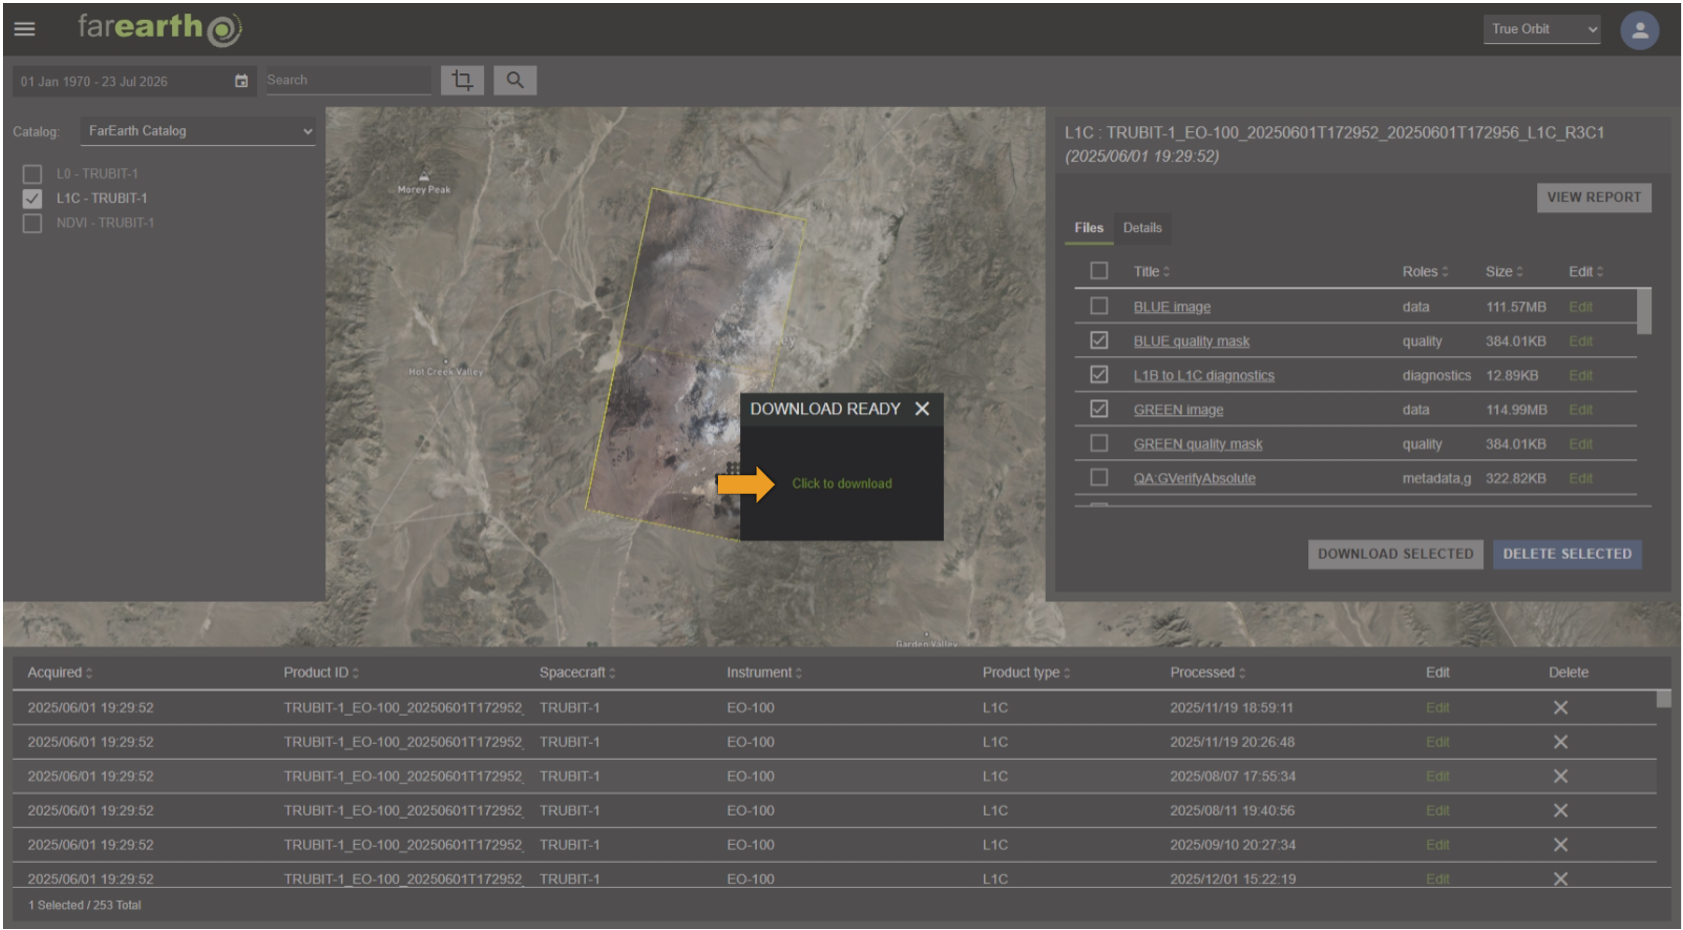Switch to the Details tab
The height and width of the screenshot is (930, 1683).
pos(1142,228)
